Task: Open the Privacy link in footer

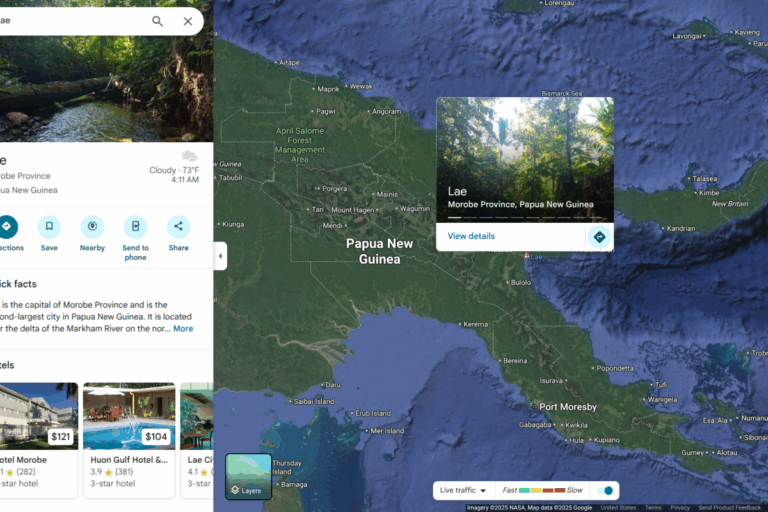Action: point(680,508)
